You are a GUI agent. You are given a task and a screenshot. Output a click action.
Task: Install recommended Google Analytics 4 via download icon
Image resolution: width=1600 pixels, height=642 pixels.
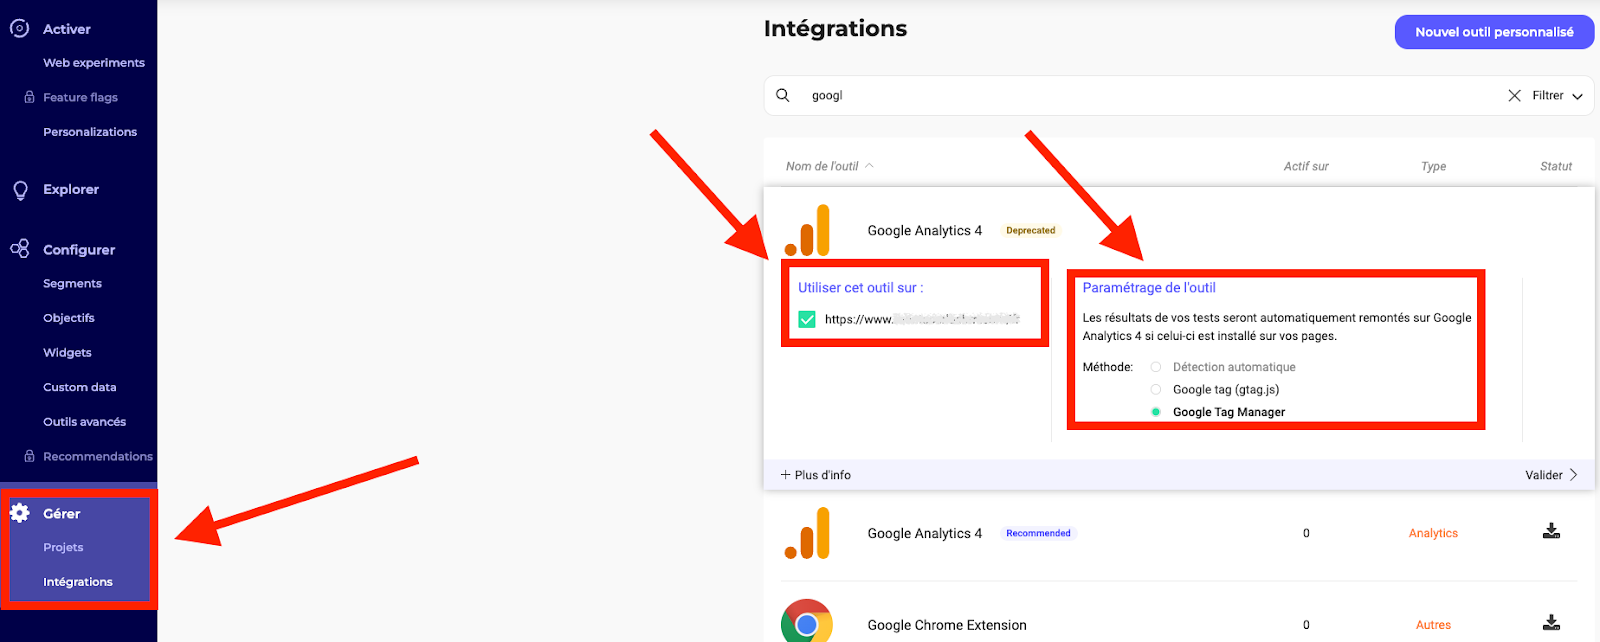(x=1551, y=531)
